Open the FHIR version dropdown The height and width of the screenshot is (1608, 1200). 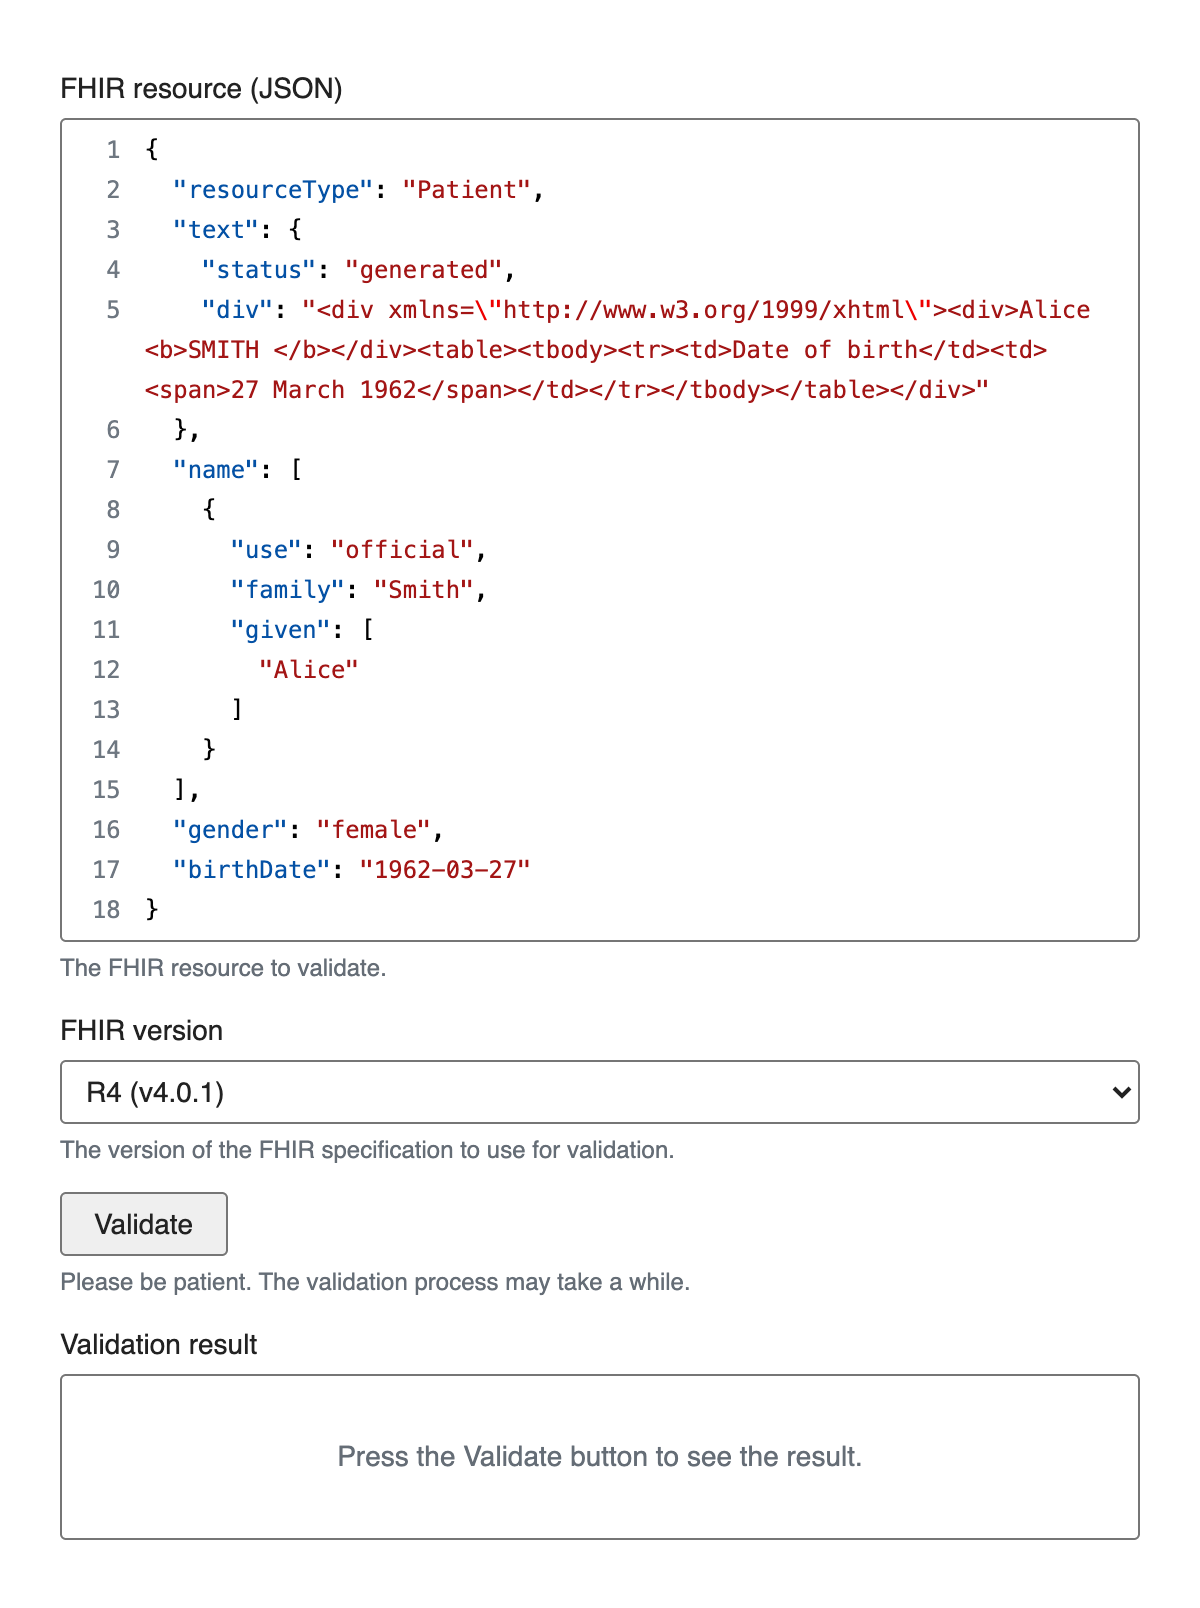click(598, 1092)
